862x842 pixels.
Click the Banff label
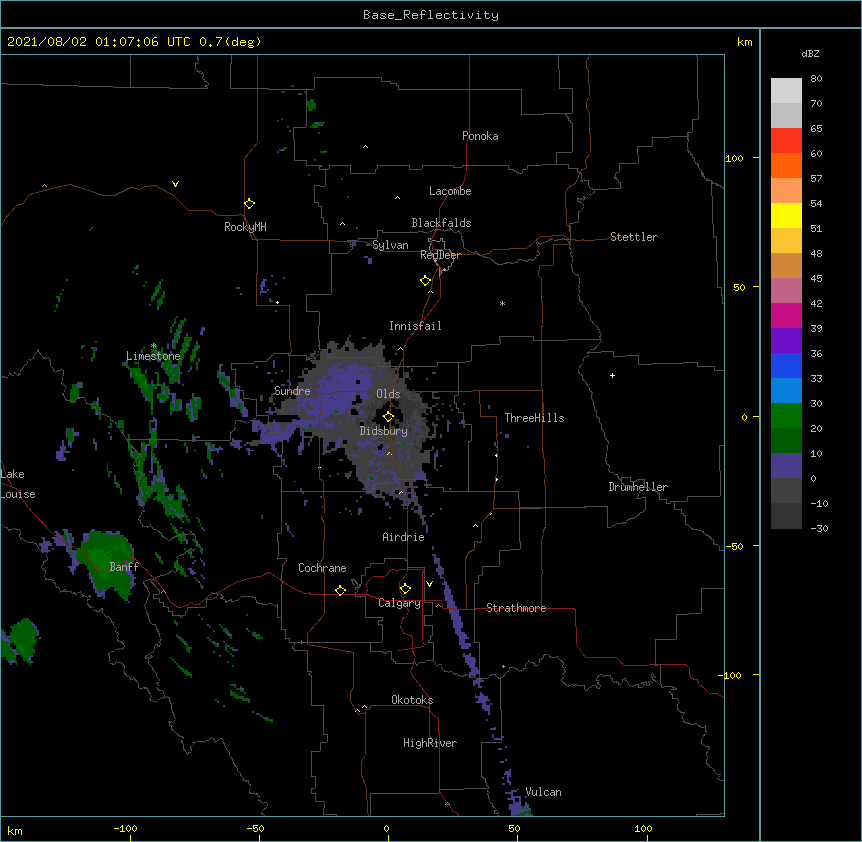click(124, 567)
